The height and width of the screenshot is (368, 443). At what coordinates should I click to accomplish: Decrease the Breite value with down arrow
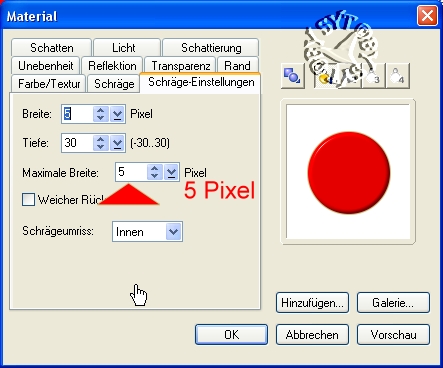click(x=101, y=118)
